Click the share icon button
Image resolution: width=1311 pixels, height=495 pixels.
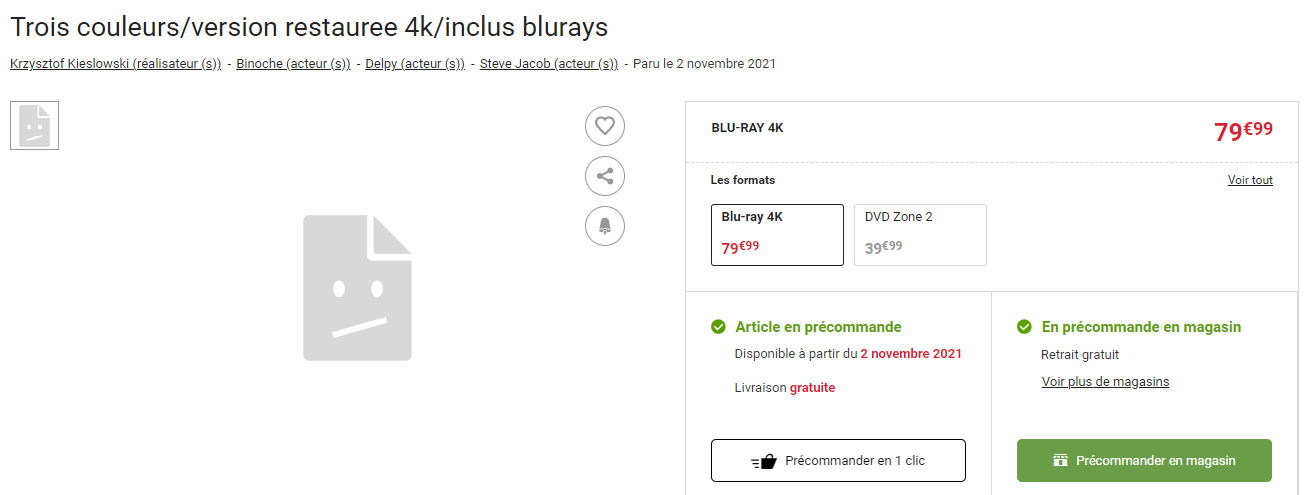[x=605, y=176]
